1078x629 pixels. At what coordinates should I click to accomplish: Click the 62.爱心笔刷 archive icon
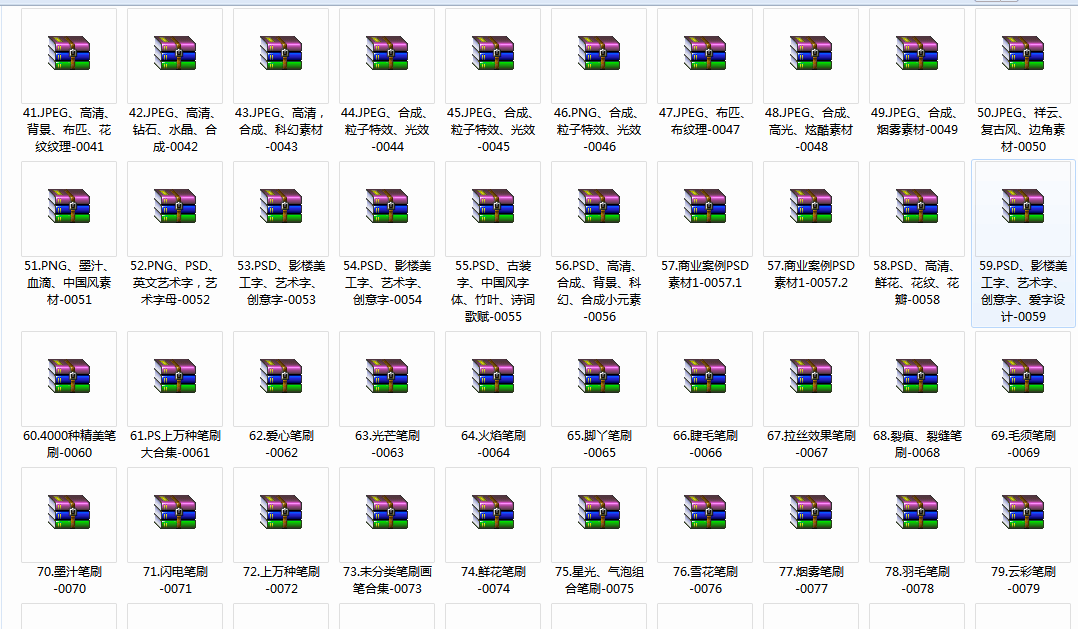pyautogui.click(x=280, y=380)
